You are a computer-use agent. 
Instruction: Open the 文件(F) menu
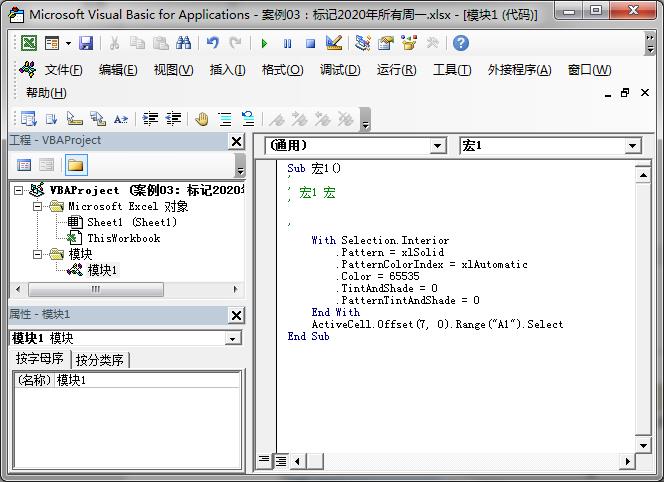[x=64, y=70]
